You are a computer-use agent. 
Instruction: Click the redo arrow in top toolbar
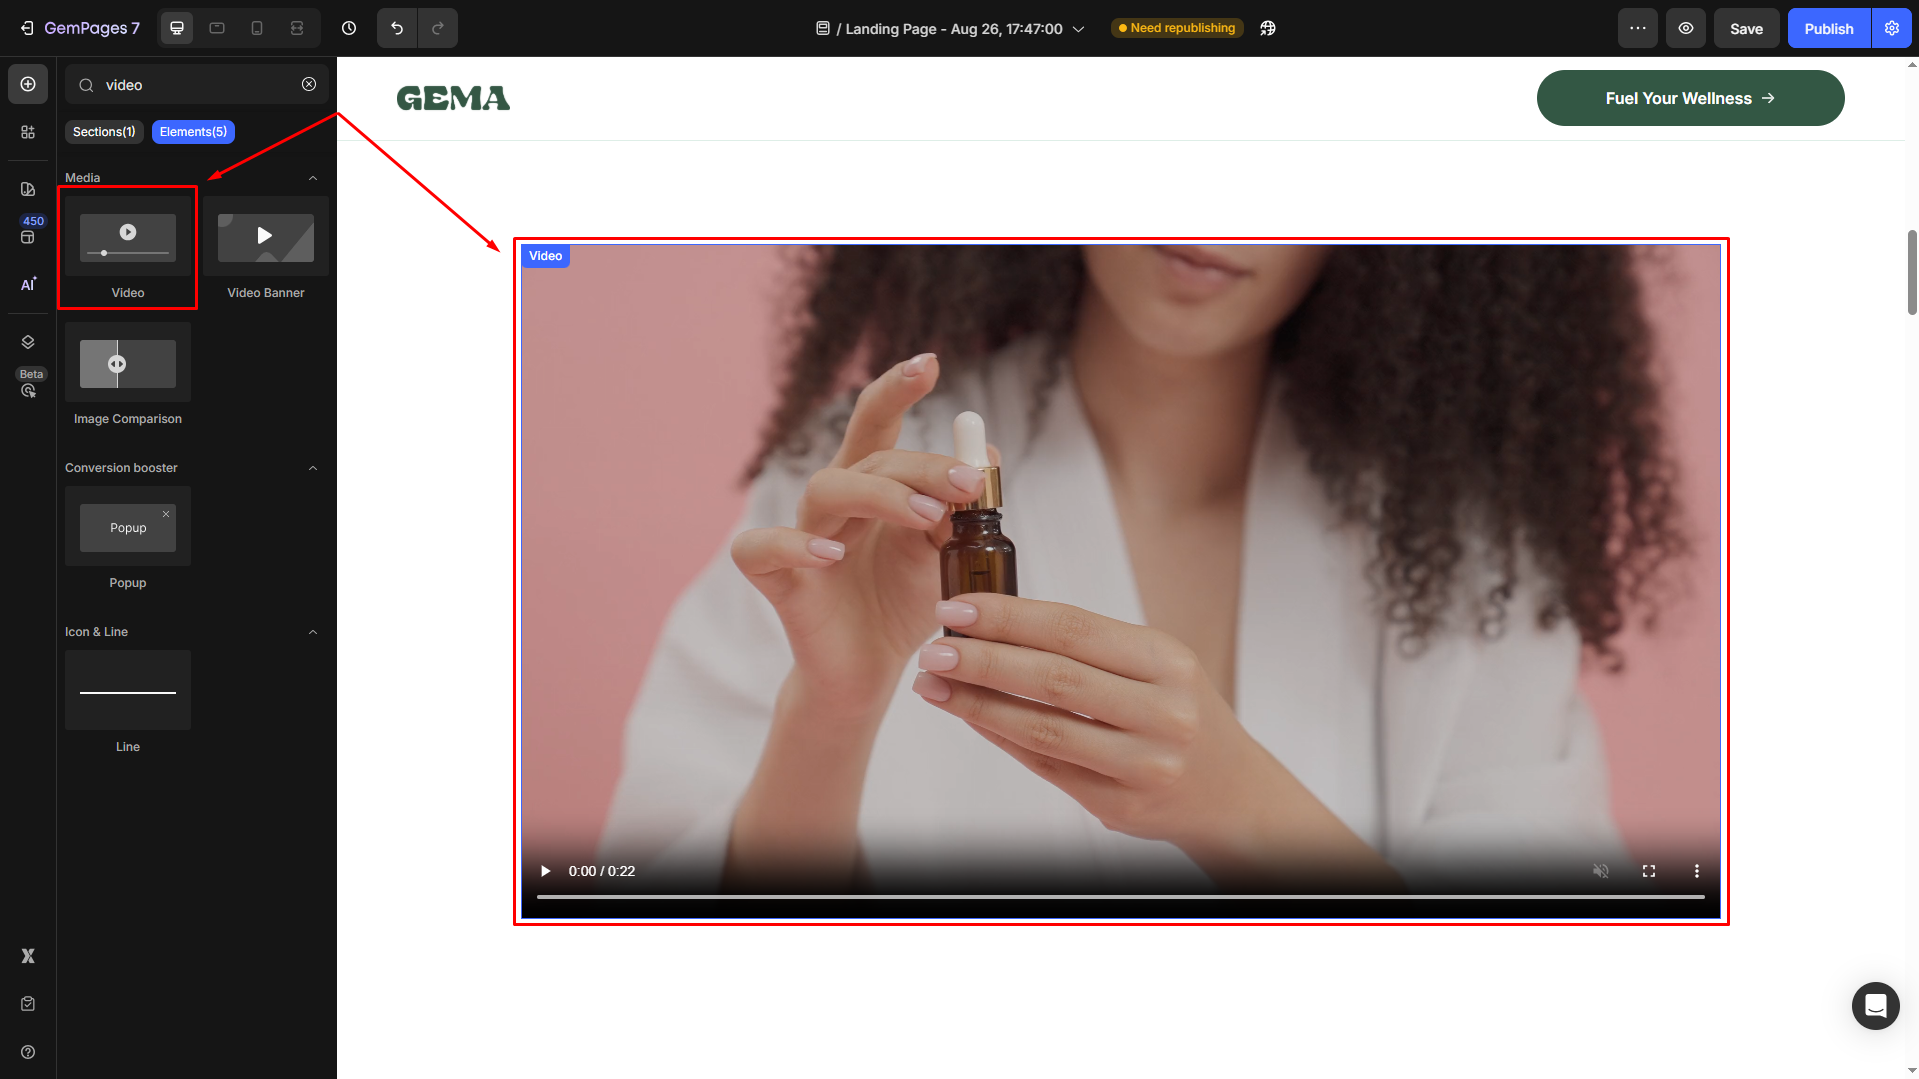coord(438,28)
